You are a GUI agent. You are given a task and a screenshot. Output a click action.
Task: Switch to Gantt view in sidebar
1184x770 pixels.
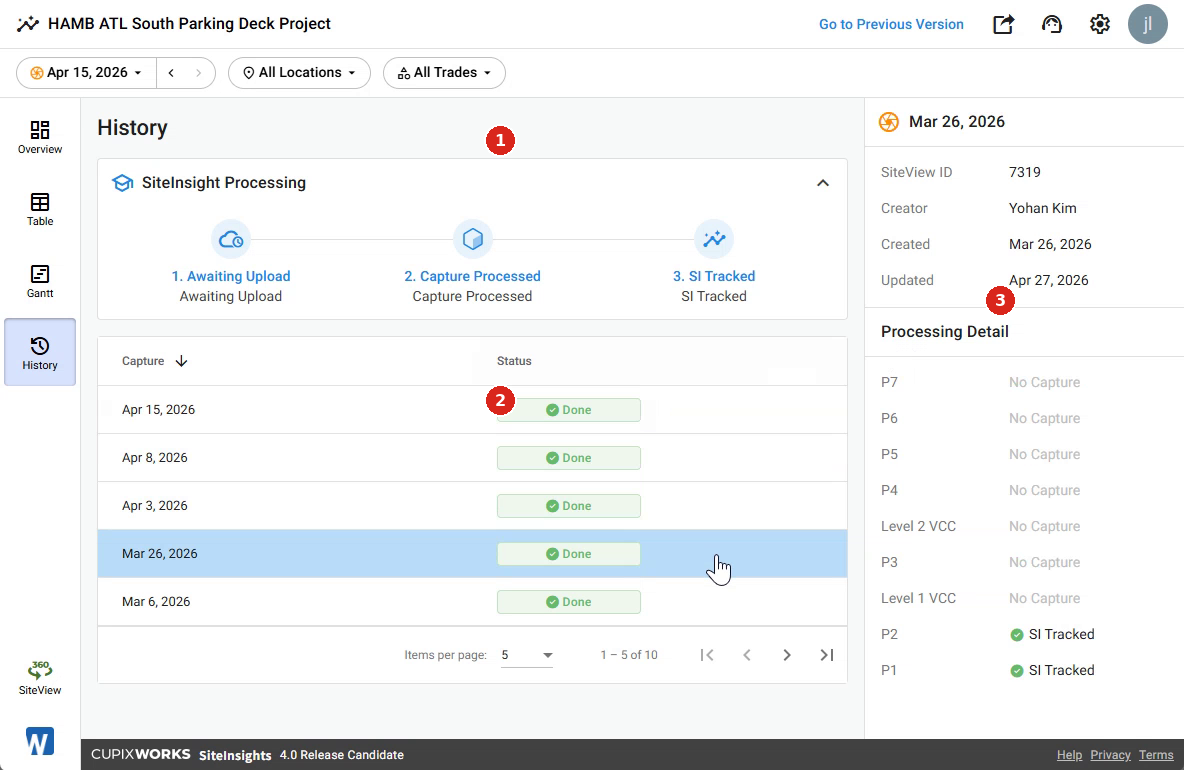click(x=40, y=281)
